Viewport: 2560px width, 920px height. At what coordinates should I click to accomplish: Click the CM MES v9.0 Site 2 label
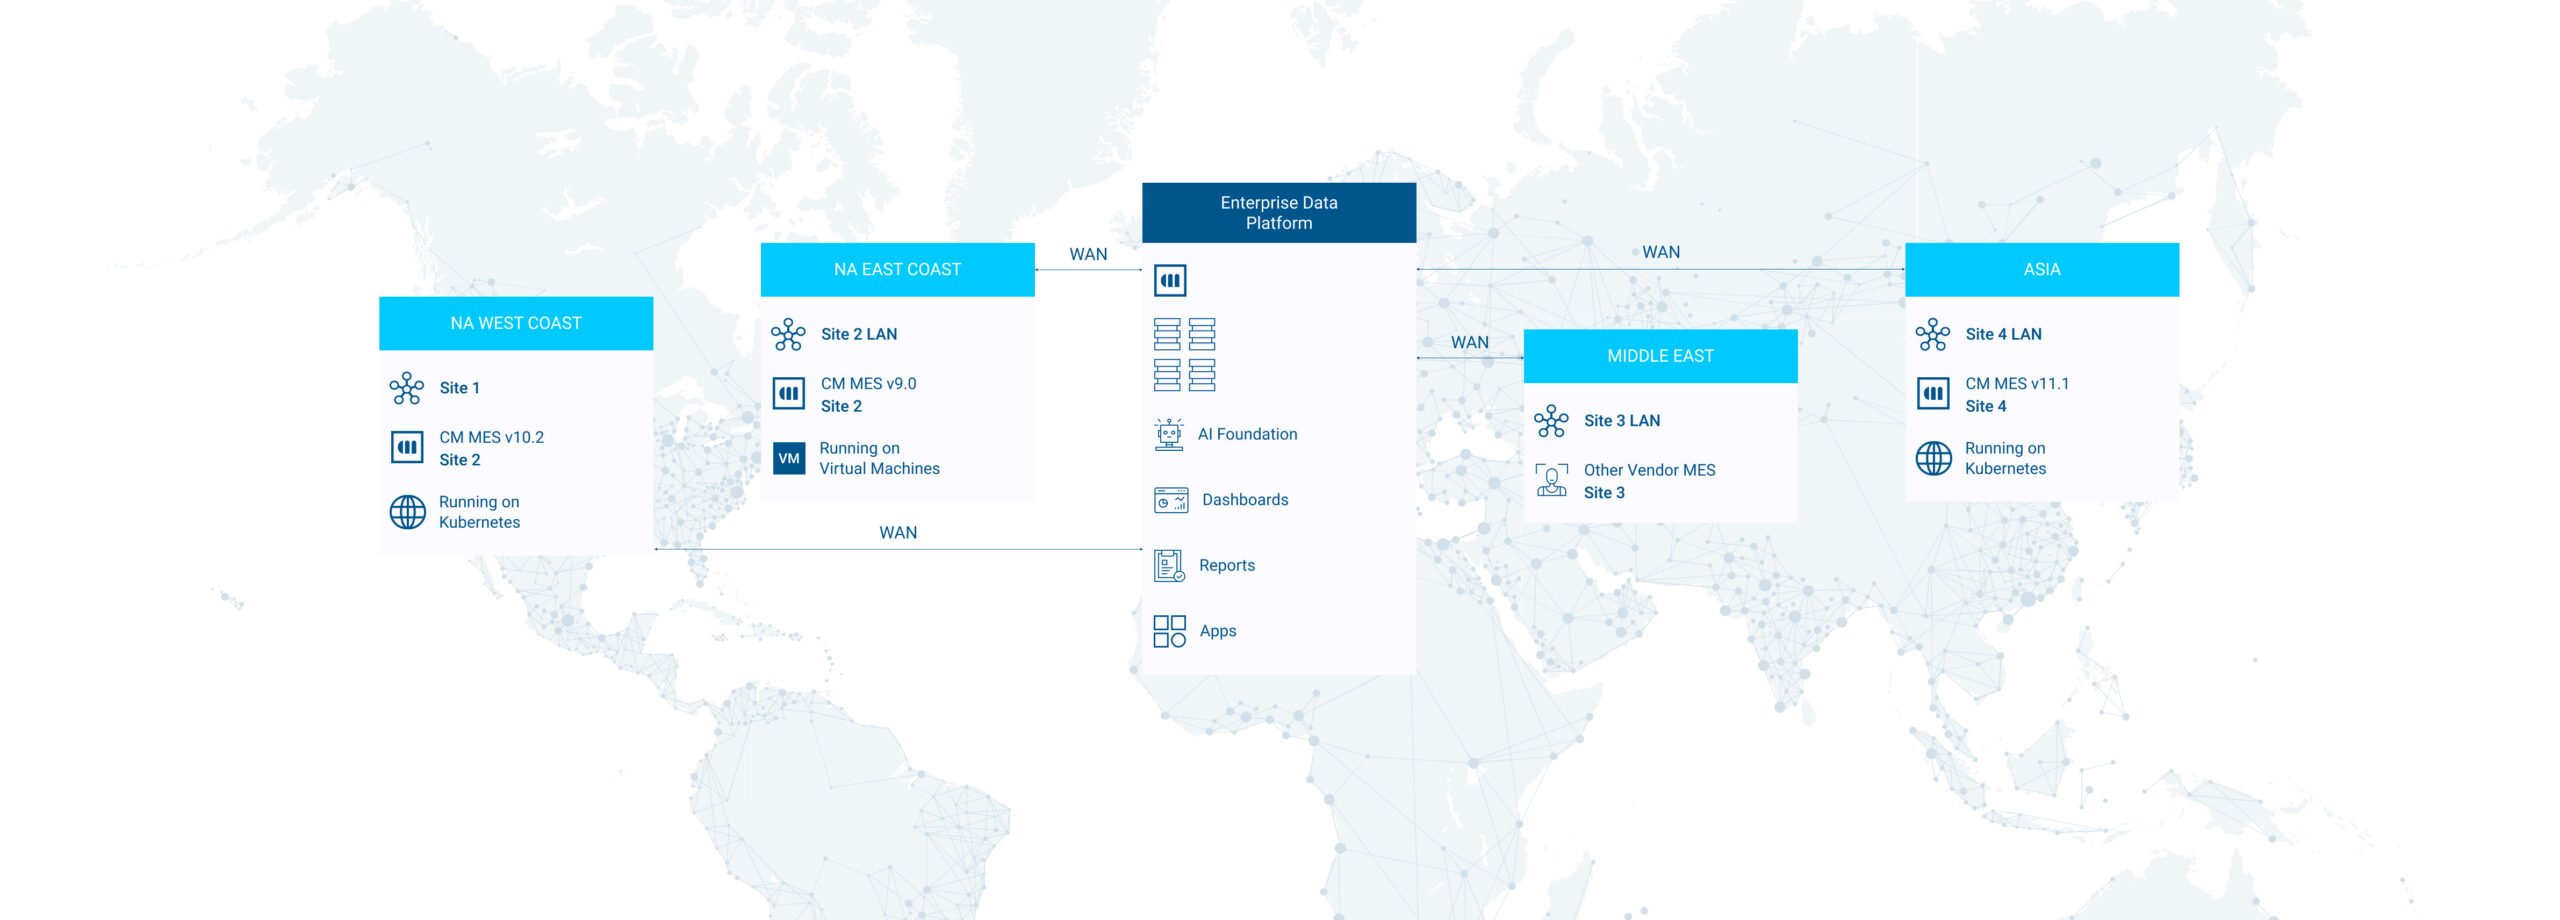coord(868,395)
